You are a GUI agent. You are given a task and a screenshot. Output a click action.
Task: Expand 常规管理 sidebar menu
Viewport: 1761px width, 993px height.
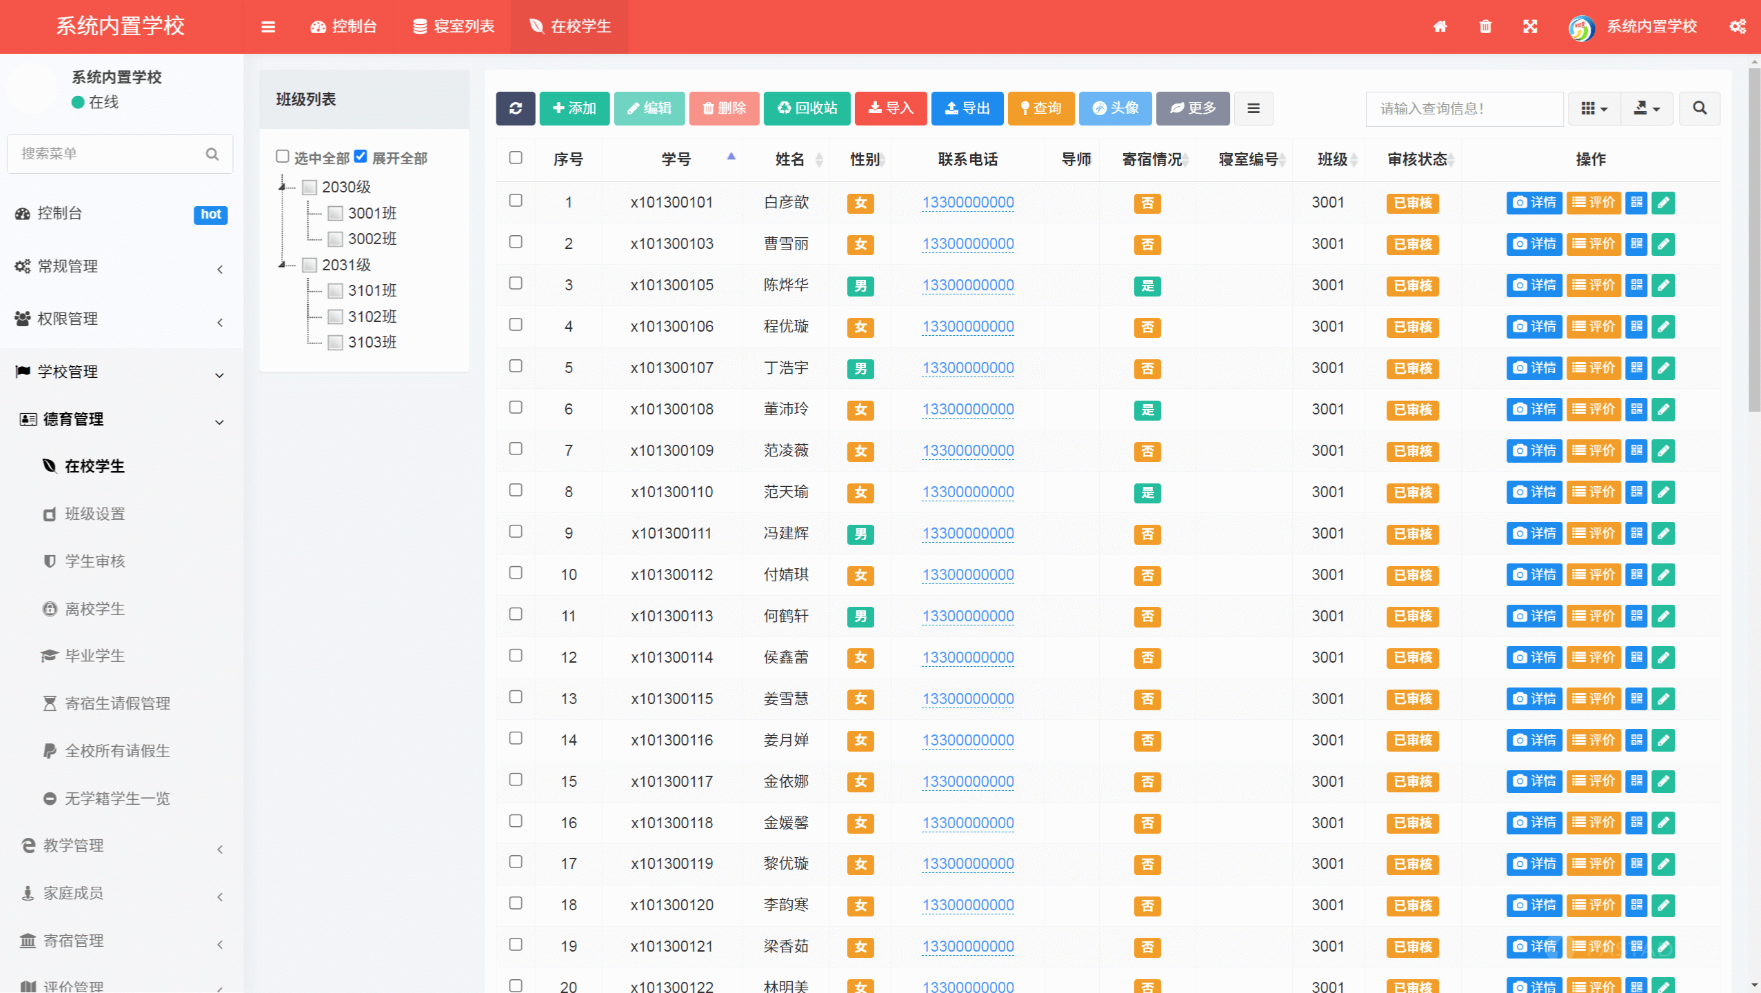coord(121,267)
